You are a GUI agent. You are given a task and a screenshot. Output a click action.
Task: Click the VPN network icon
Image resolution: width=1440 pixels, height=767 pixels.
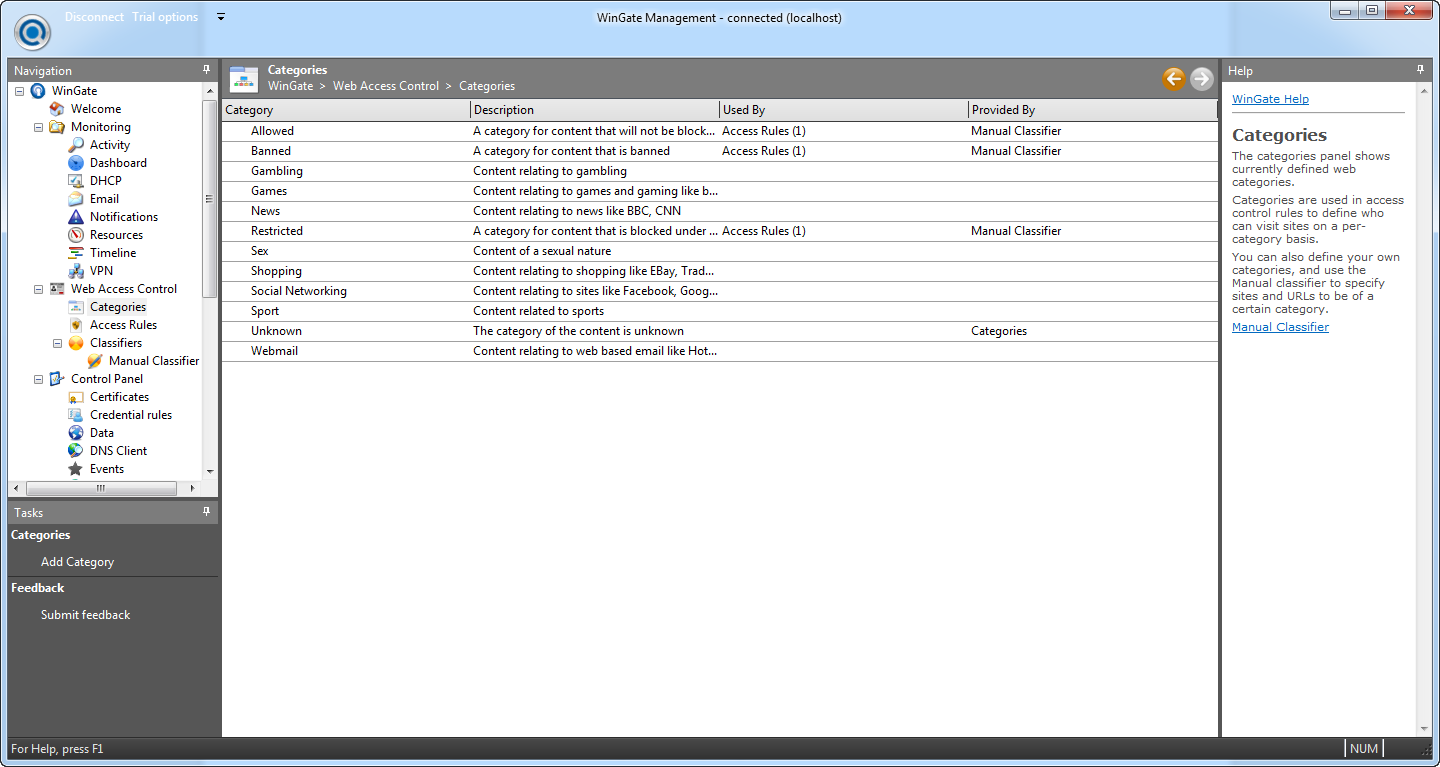tap(75, 271)
